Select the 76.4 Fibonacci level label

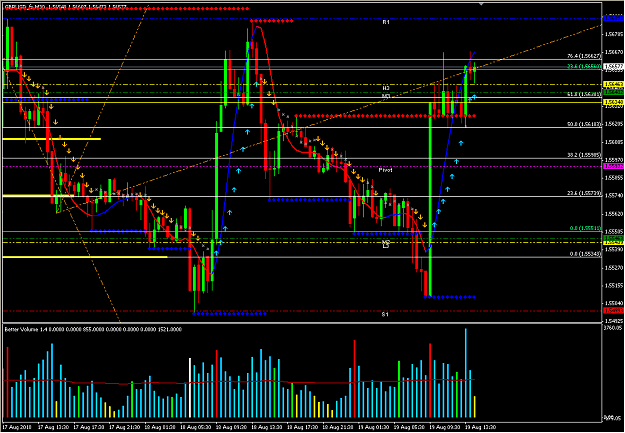coord(584,56)
